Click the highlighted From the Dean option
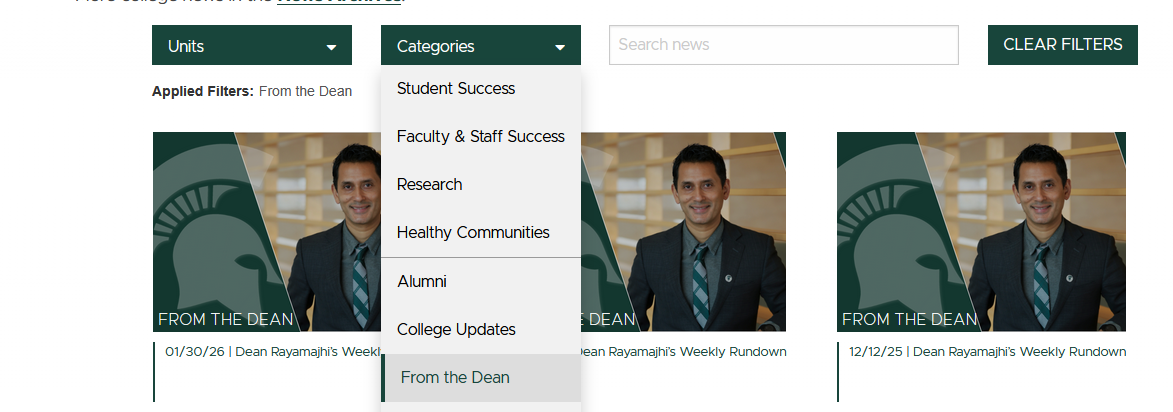Screen dimensions: 1173x412 pos(455,378)
